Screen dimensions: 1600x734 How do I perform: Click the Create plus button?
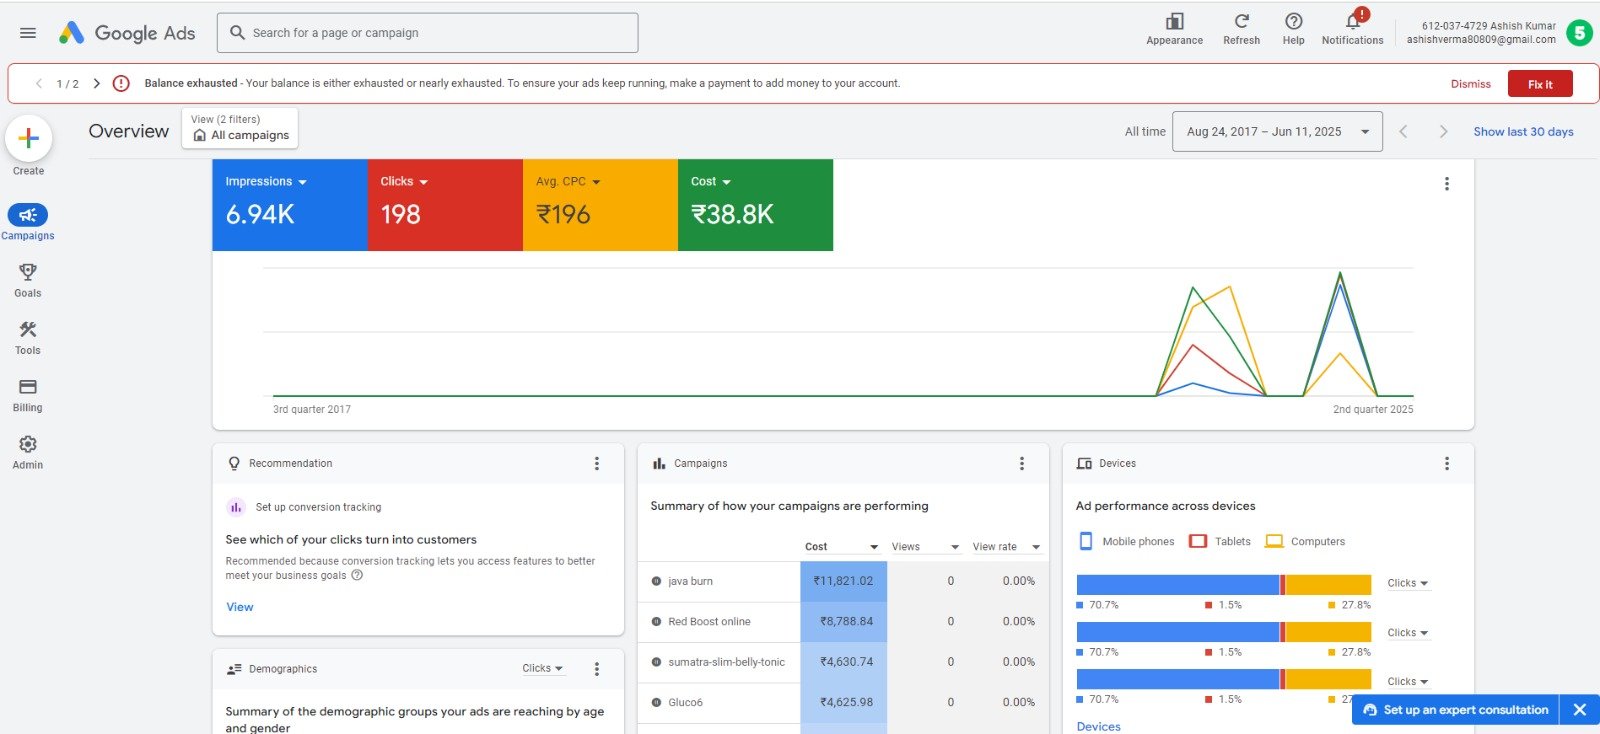29,138
